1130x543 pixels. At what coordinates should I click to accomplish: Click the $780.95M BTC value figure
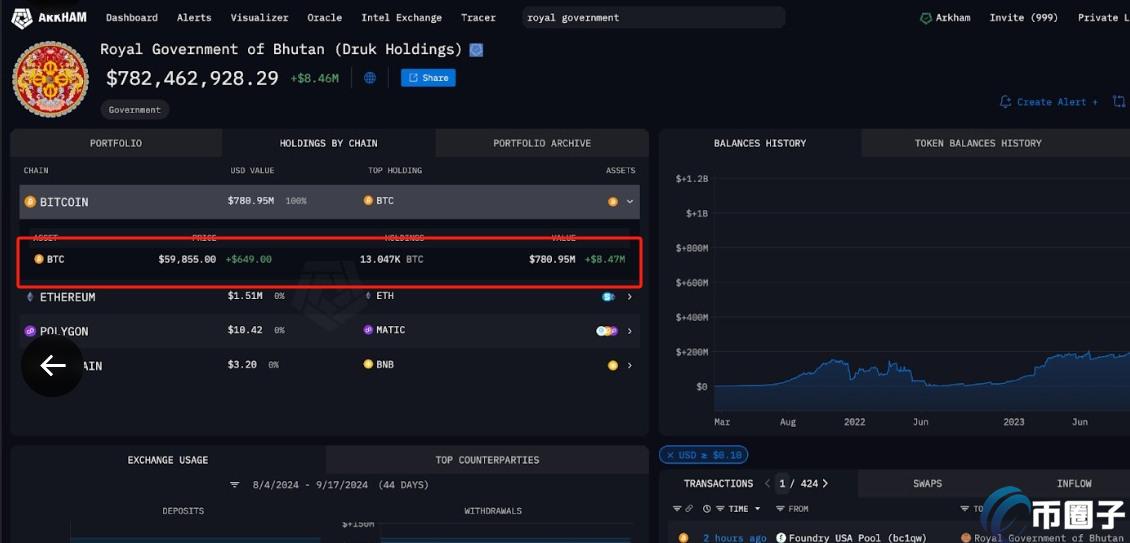[552, 259]
